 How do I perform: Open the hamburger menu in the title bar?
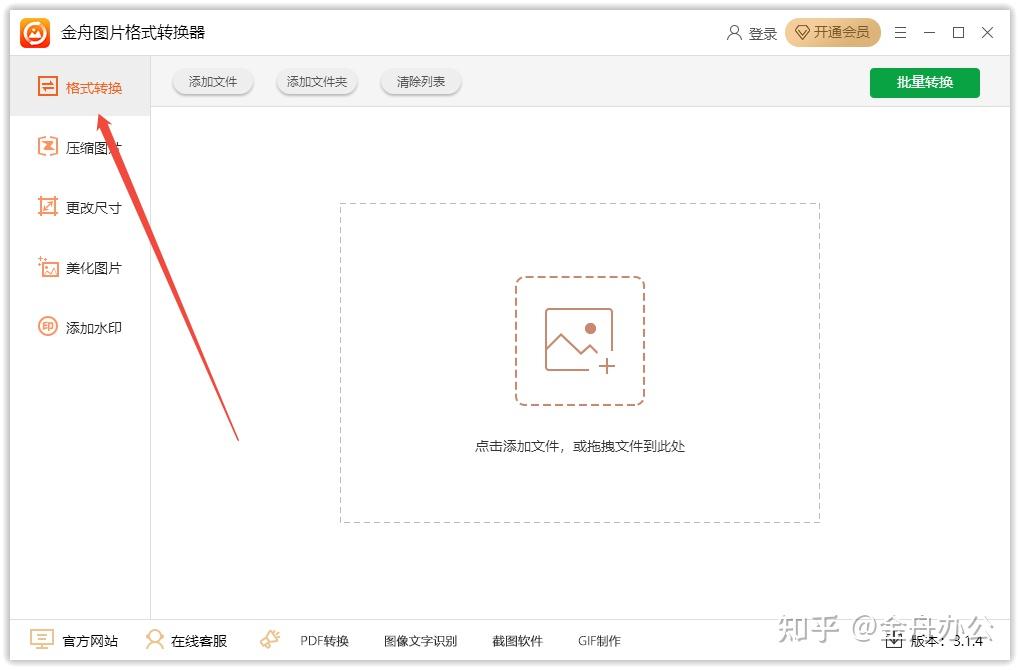pos(900,33)
